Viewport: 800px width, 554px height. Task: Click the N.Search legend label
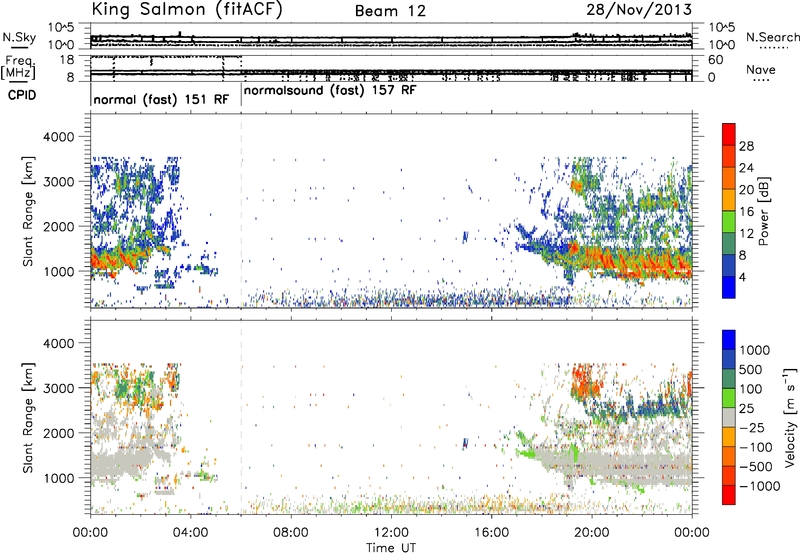[772, 37]
